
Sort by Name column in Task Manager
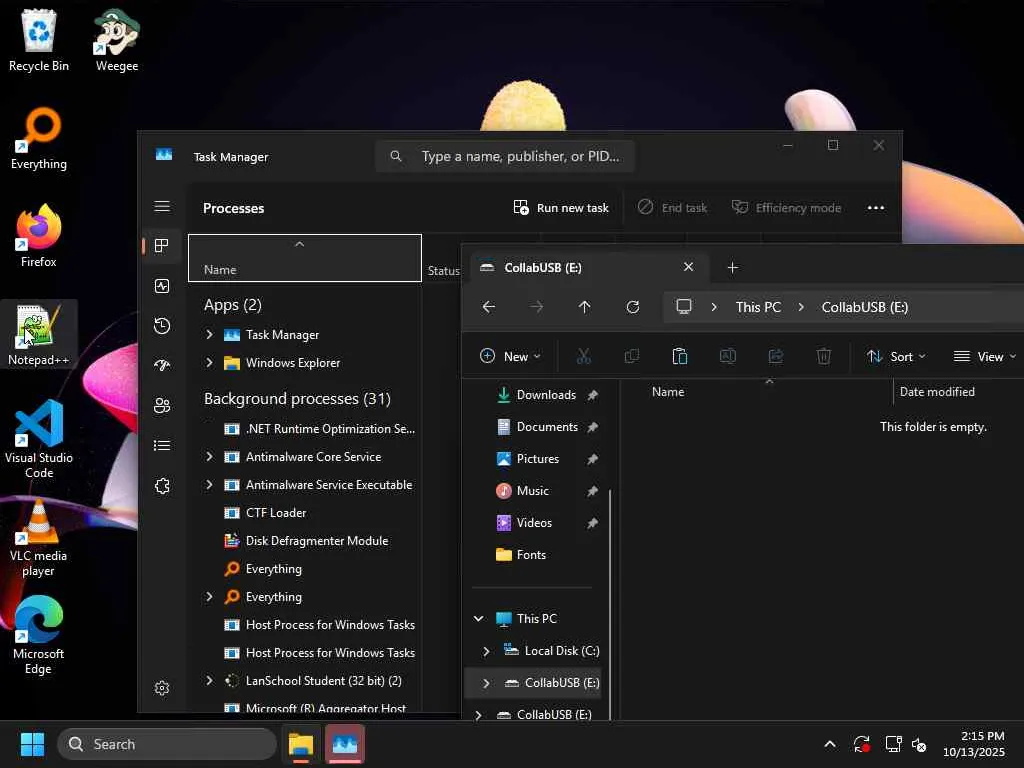tap(305, 258)
